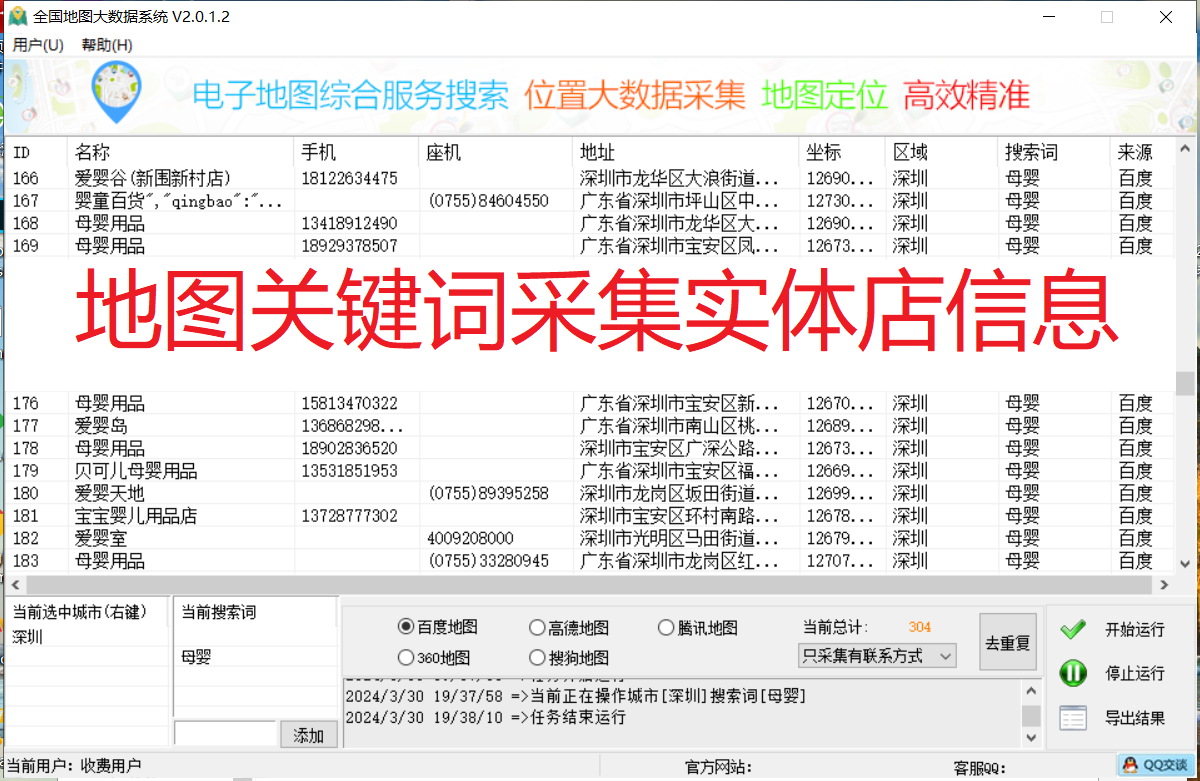Viewport: 1200px width, 781px height.
Task: Select the row 爱婴谷(新围新村店)
Action: 590,178
